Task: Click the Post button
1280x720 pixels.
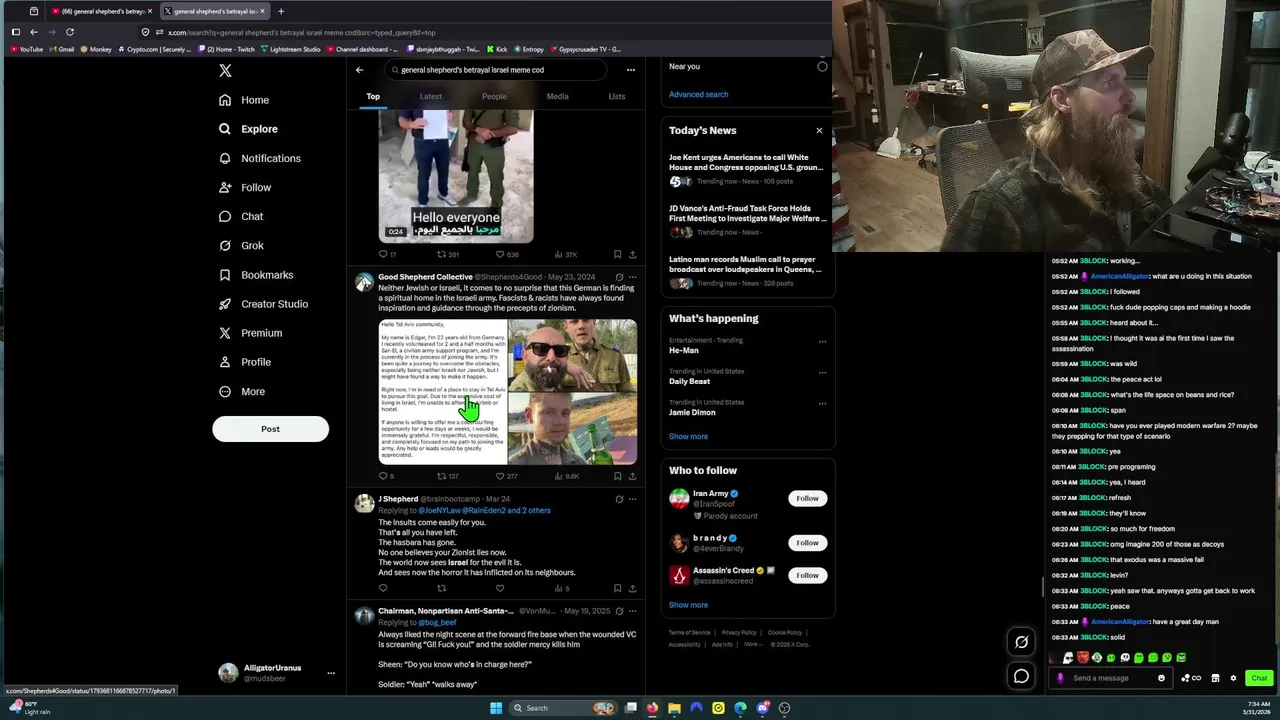Action: click(270, 429)
